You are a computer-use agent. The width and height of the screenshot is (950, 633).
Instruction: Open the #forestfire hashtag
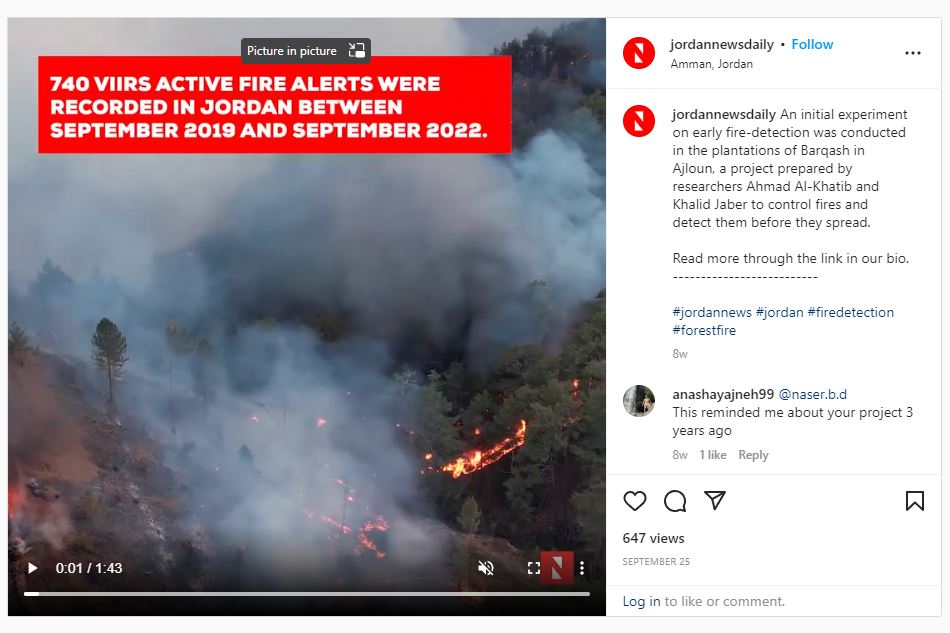[704, 331]
